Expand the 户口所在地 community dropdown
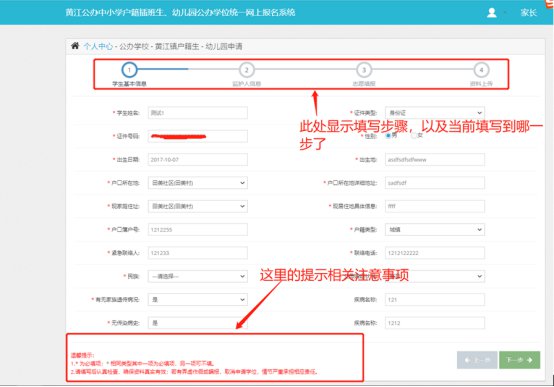This screenshot has height=387, width=554. pos(198,183)
